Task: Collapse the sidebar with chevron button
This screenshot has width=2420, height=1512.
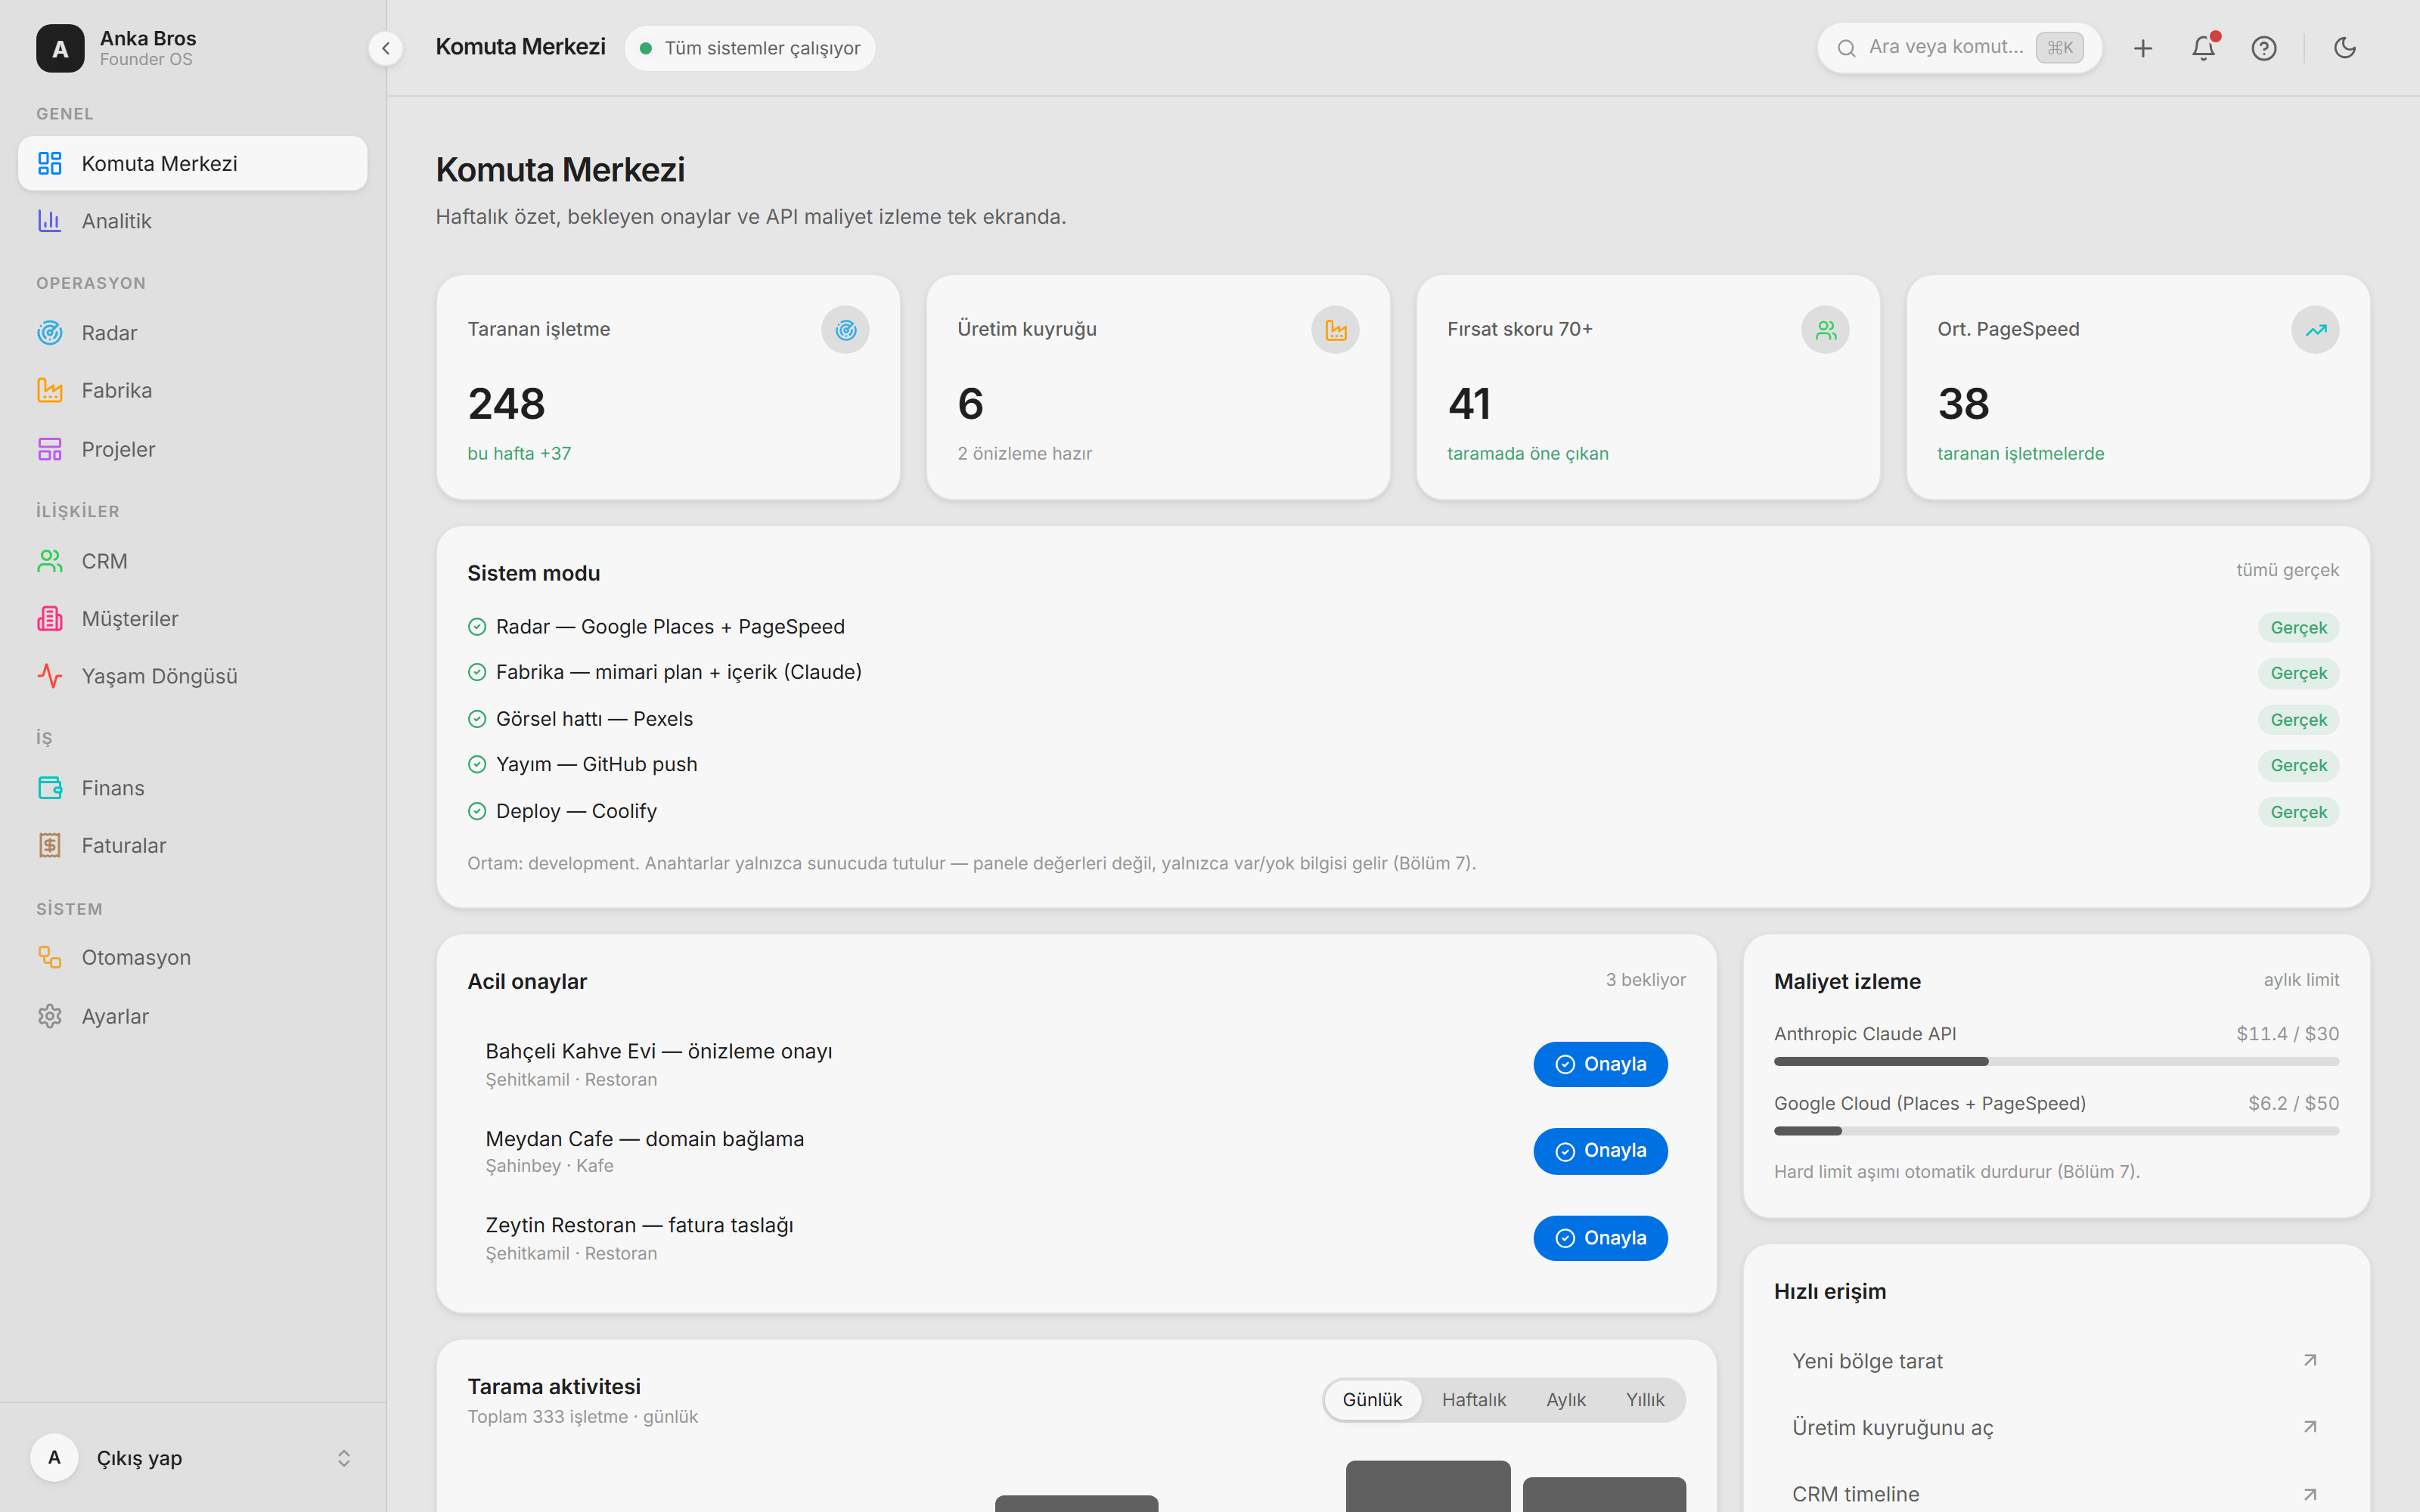Action: tap(385, 48)
